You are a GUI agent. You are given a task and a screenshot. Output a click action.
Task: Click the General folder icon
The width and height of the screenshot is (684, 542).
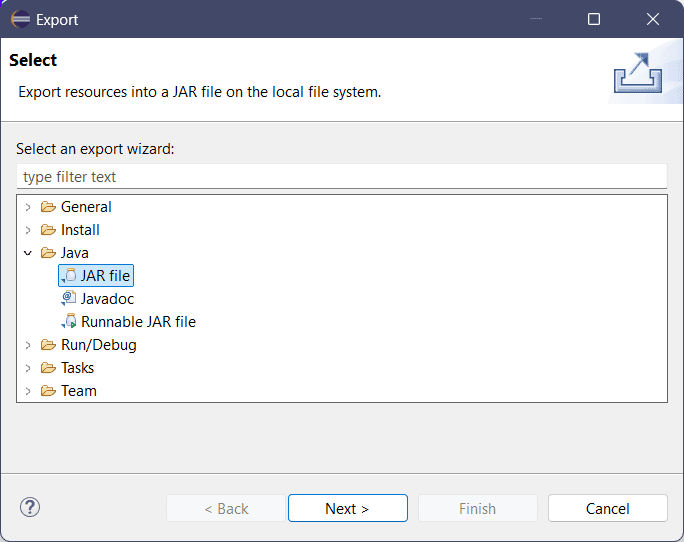48,207
